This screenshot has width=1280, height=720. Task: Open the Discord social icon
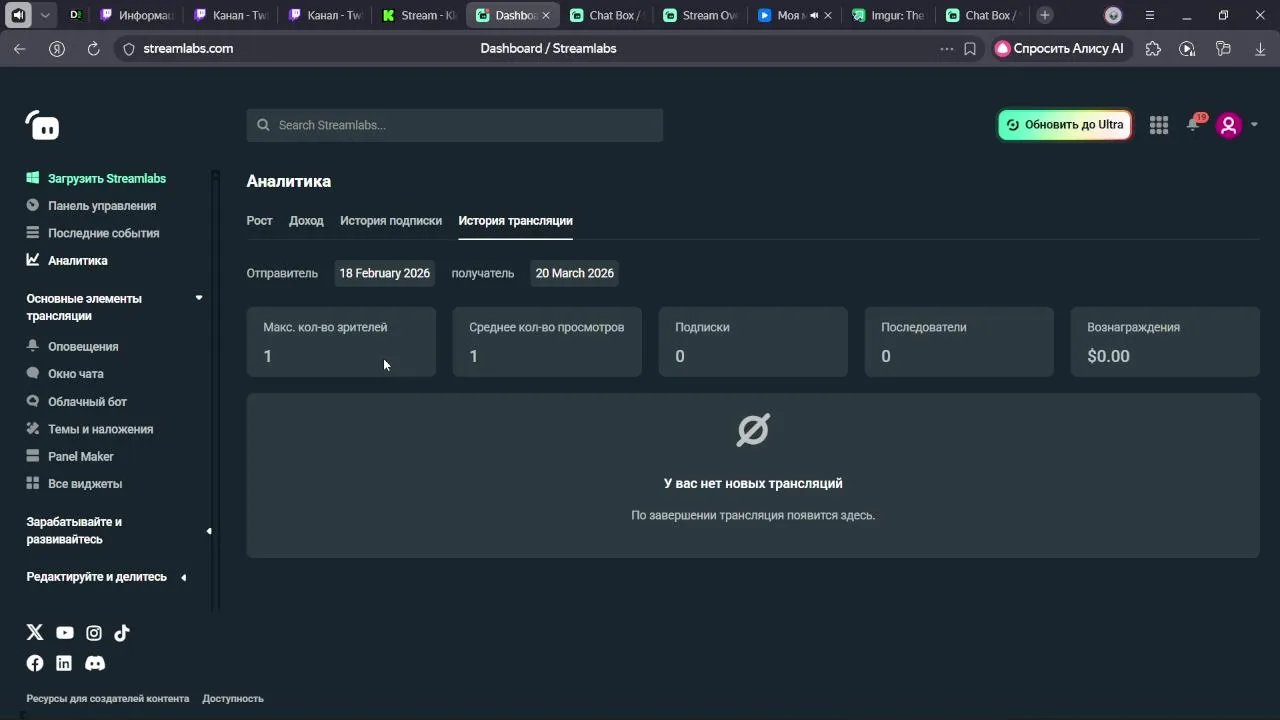tap(95, 663)
